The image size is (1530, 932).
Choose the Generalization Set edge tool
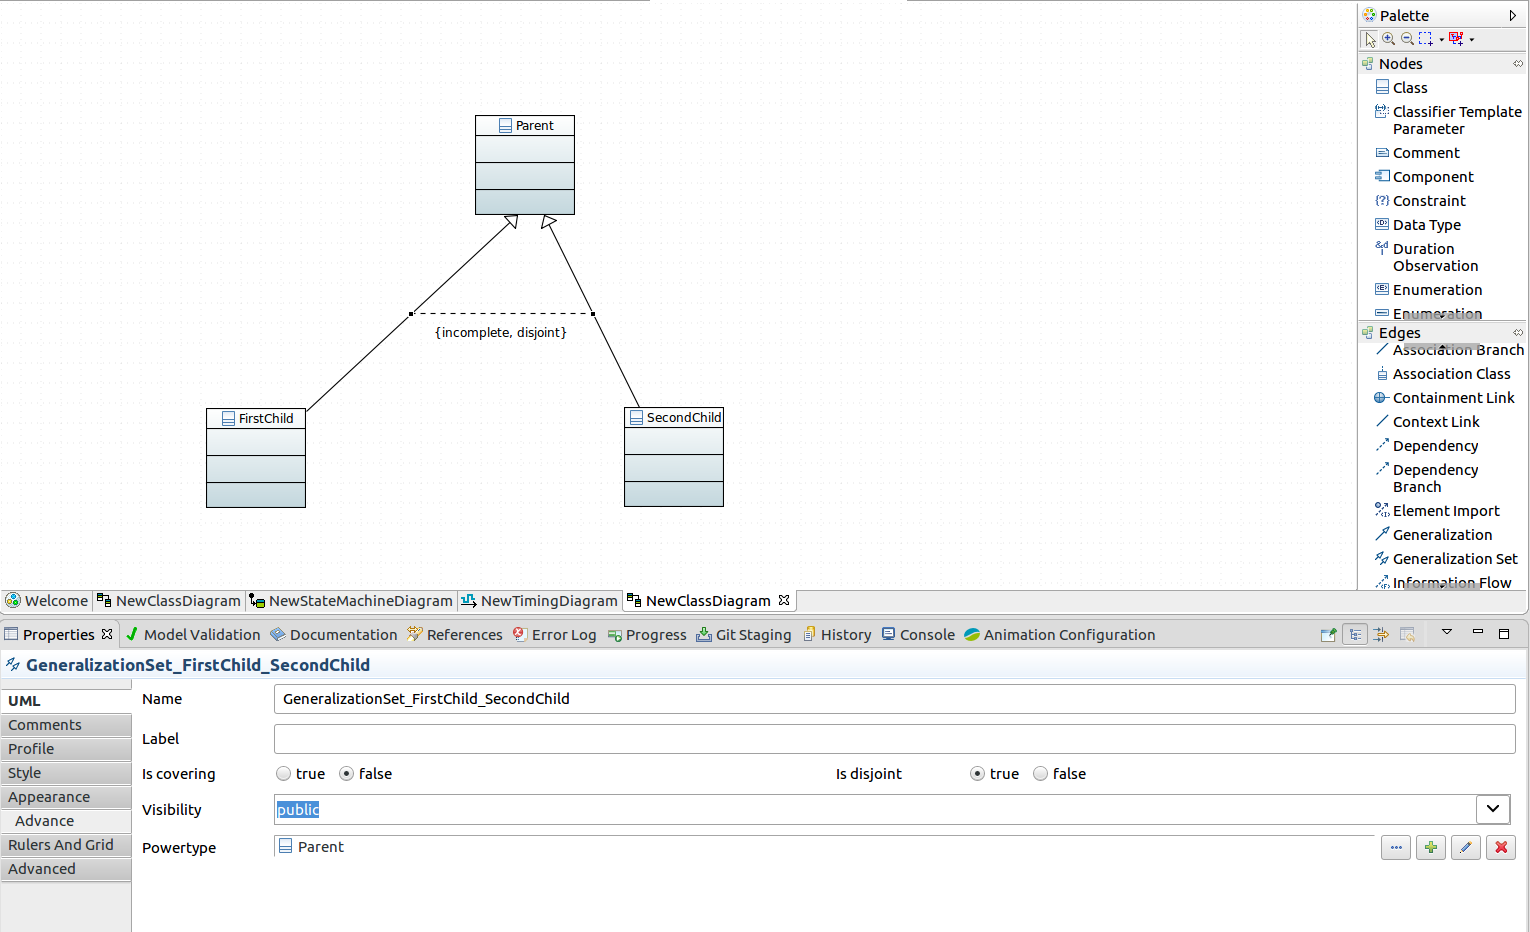click(1454, 559)
